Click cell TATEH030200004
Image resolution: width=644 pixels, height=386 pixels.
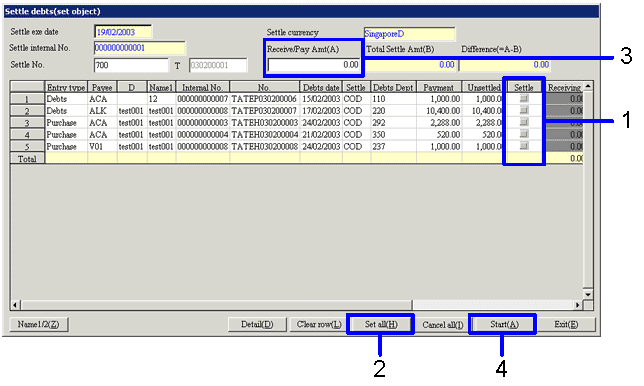[x=264, y=135]
